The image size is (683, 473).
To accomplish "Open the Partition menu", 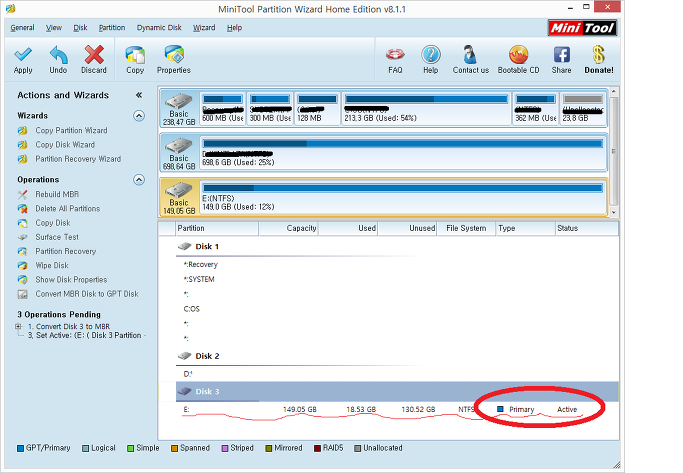I will point(112,28).
